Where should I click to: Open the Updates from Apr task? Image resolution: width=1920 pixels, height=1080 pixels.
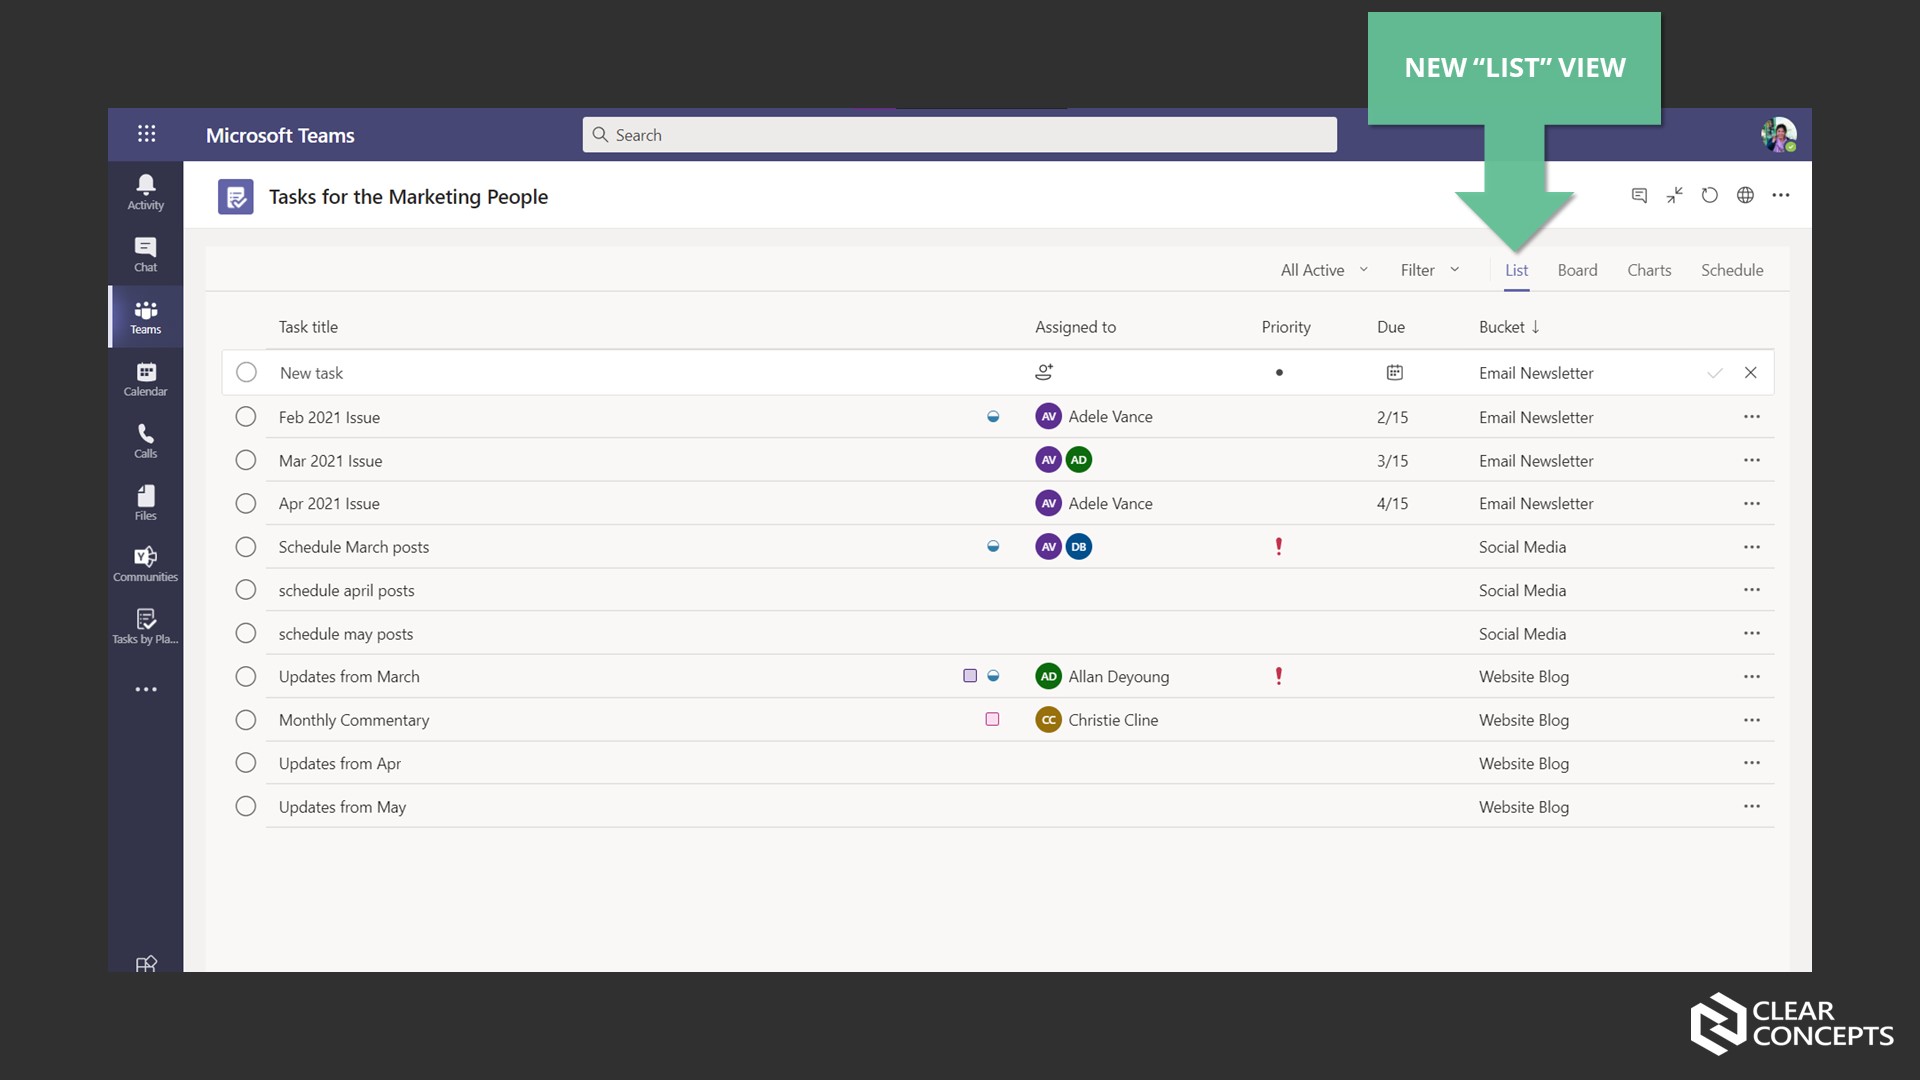(340, 763)
